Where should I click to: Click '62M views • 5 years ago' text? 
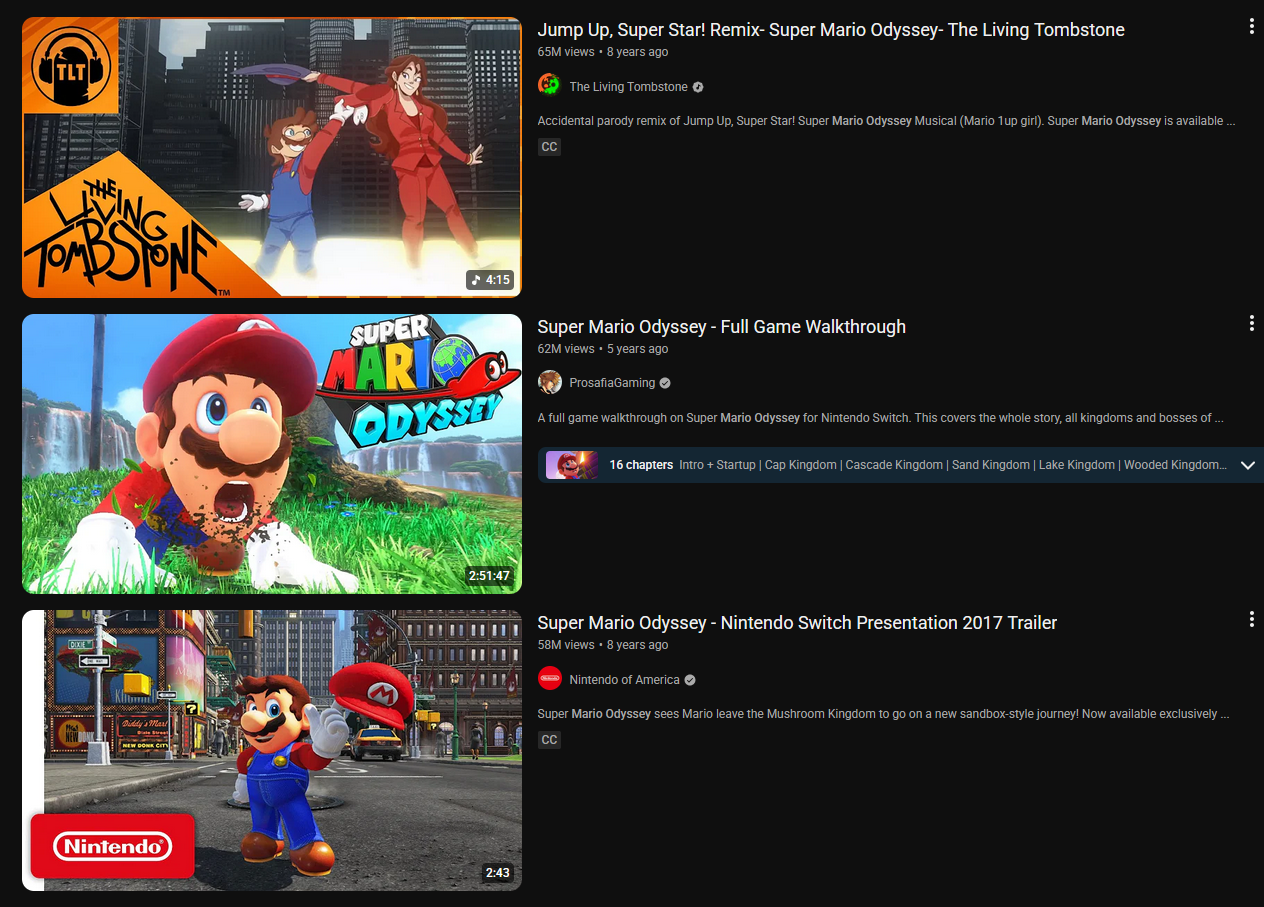tap(603, 349)
